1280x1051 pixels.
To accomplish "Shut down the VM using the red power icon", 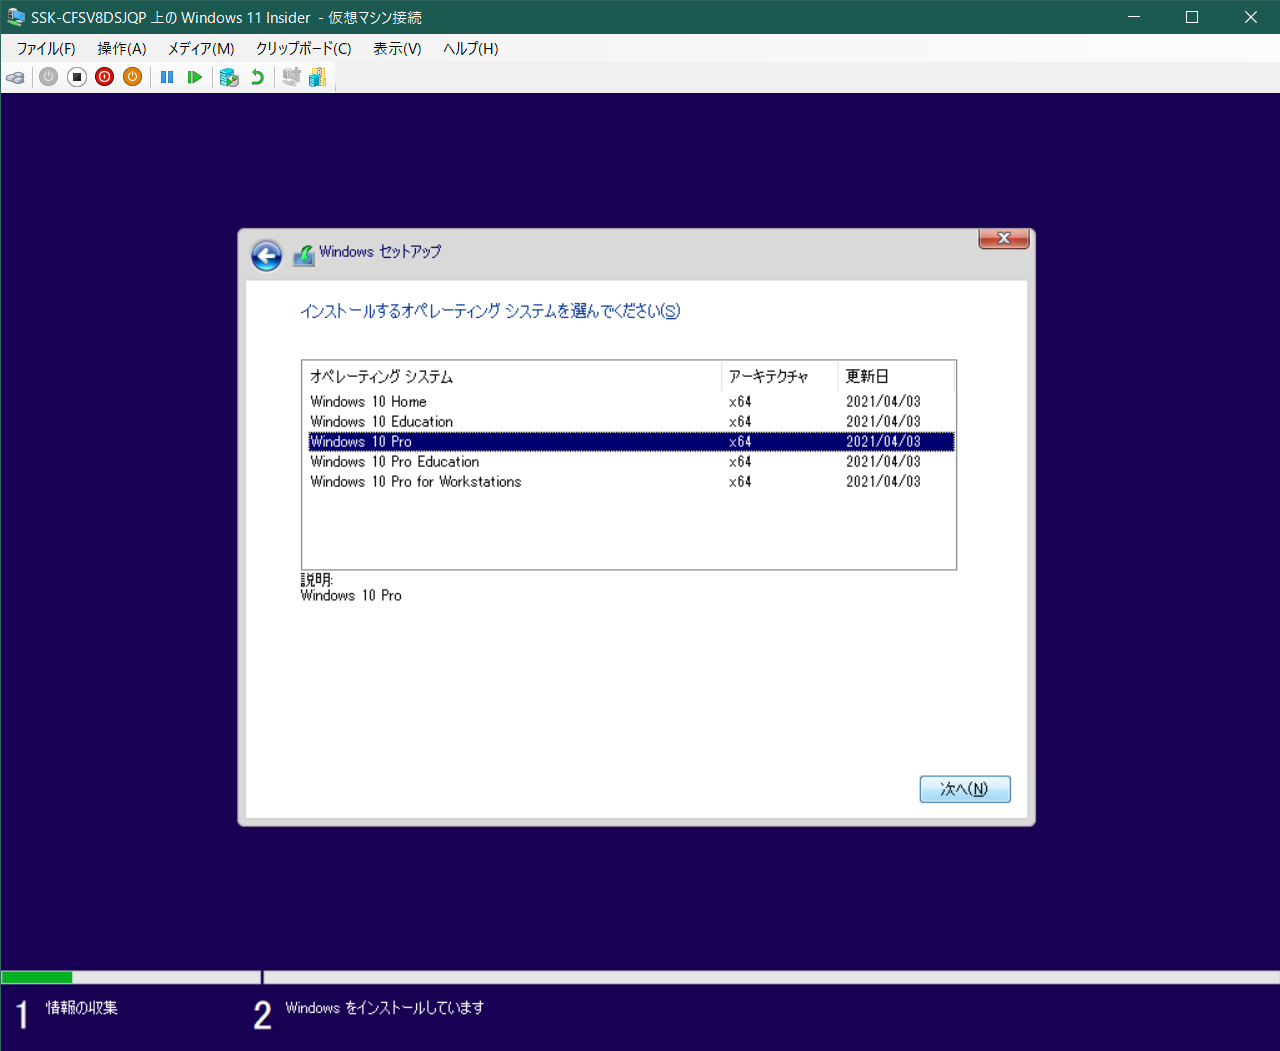I will (104, 77).
